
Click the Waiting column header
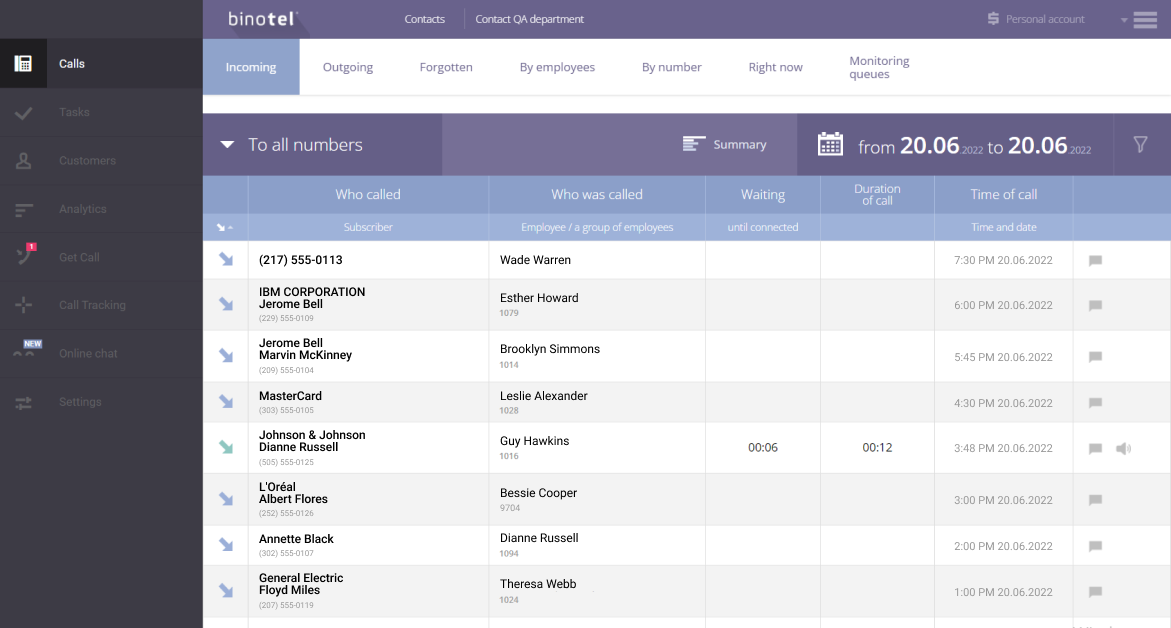(x=762, y=194)
